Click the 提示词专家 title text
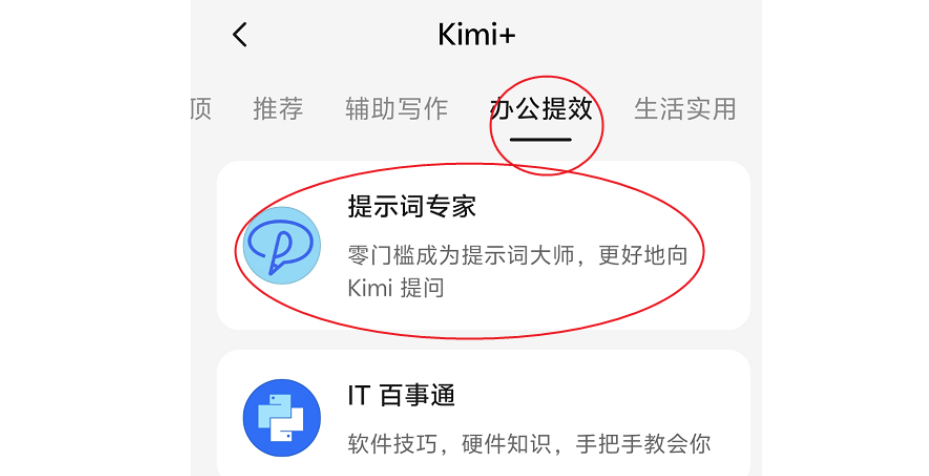929x476 pixels. 412,207
